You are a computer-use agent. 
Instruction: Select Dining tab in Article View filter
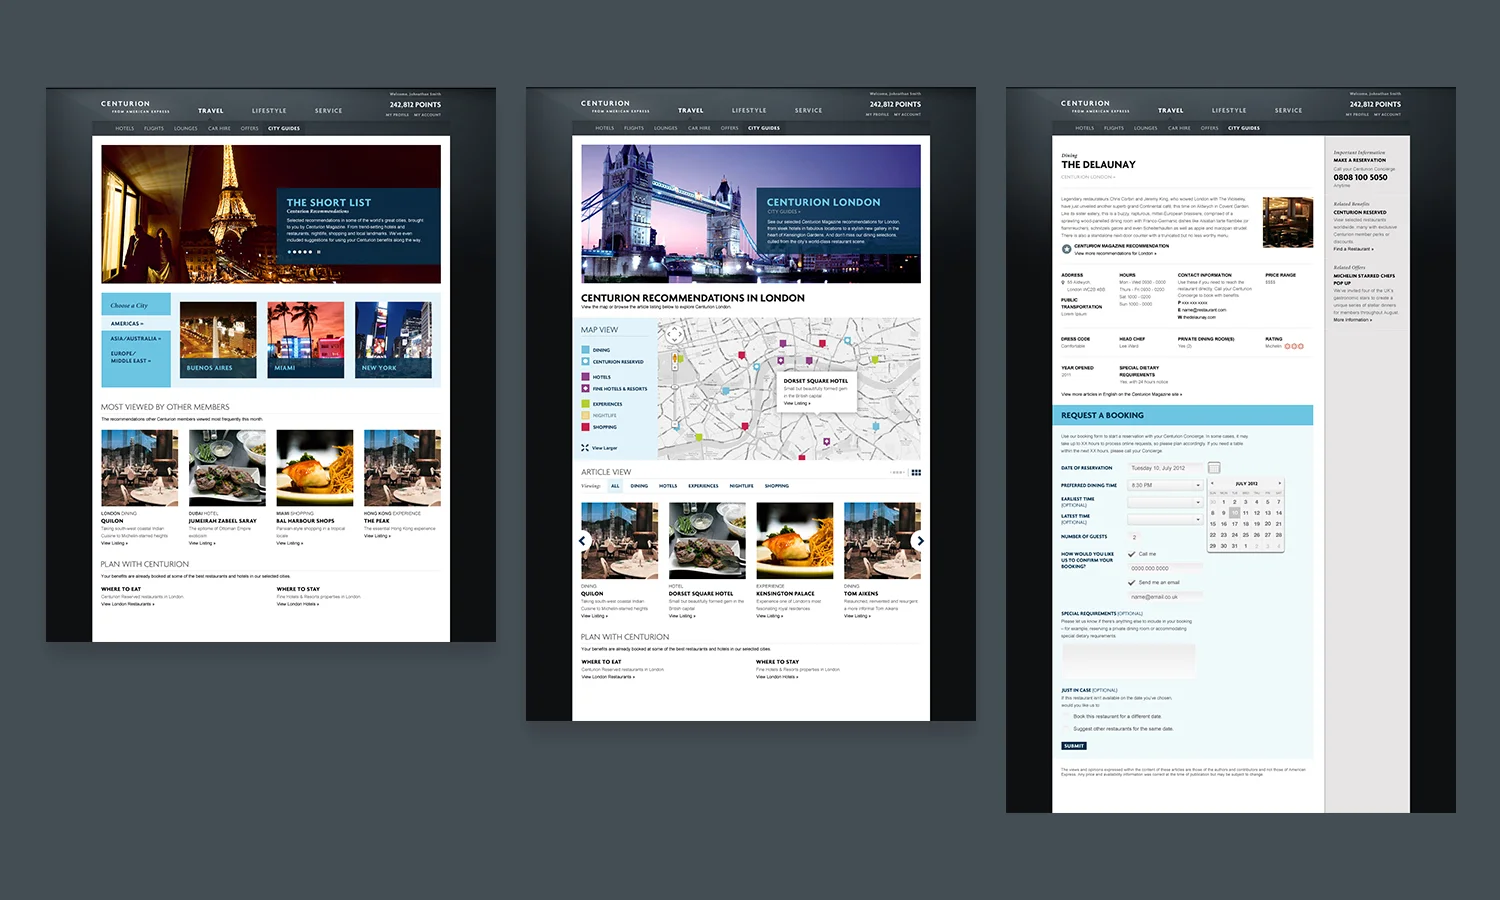point(639,486)
